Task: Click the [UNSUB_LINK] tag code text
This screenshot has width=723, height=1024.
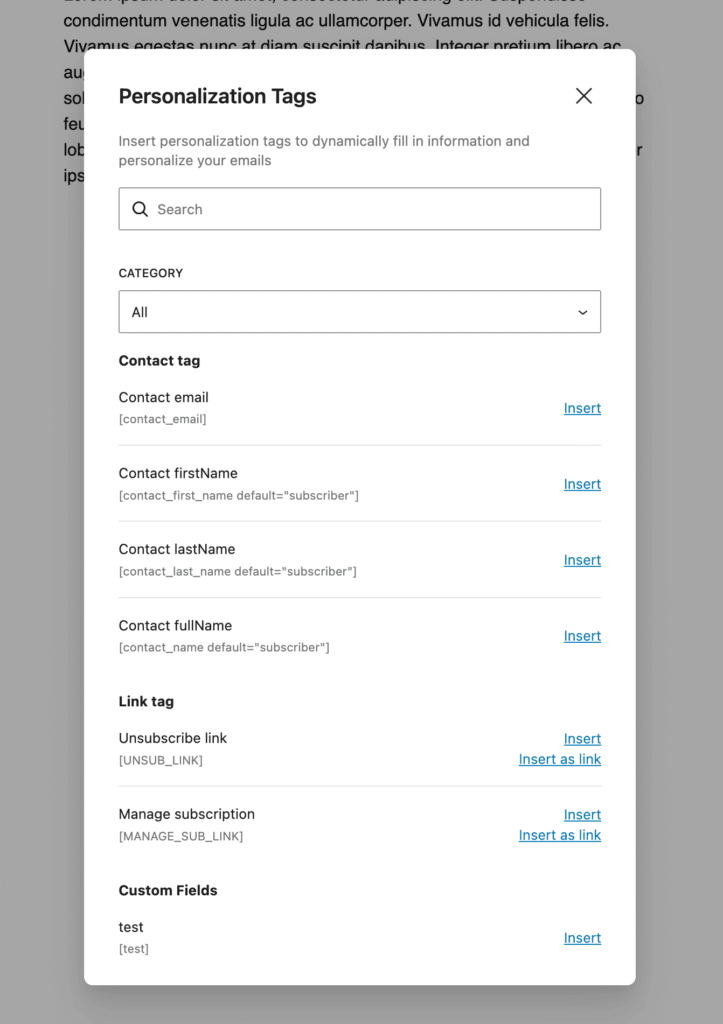Action: pyautogui.click(x=161, y=760)
